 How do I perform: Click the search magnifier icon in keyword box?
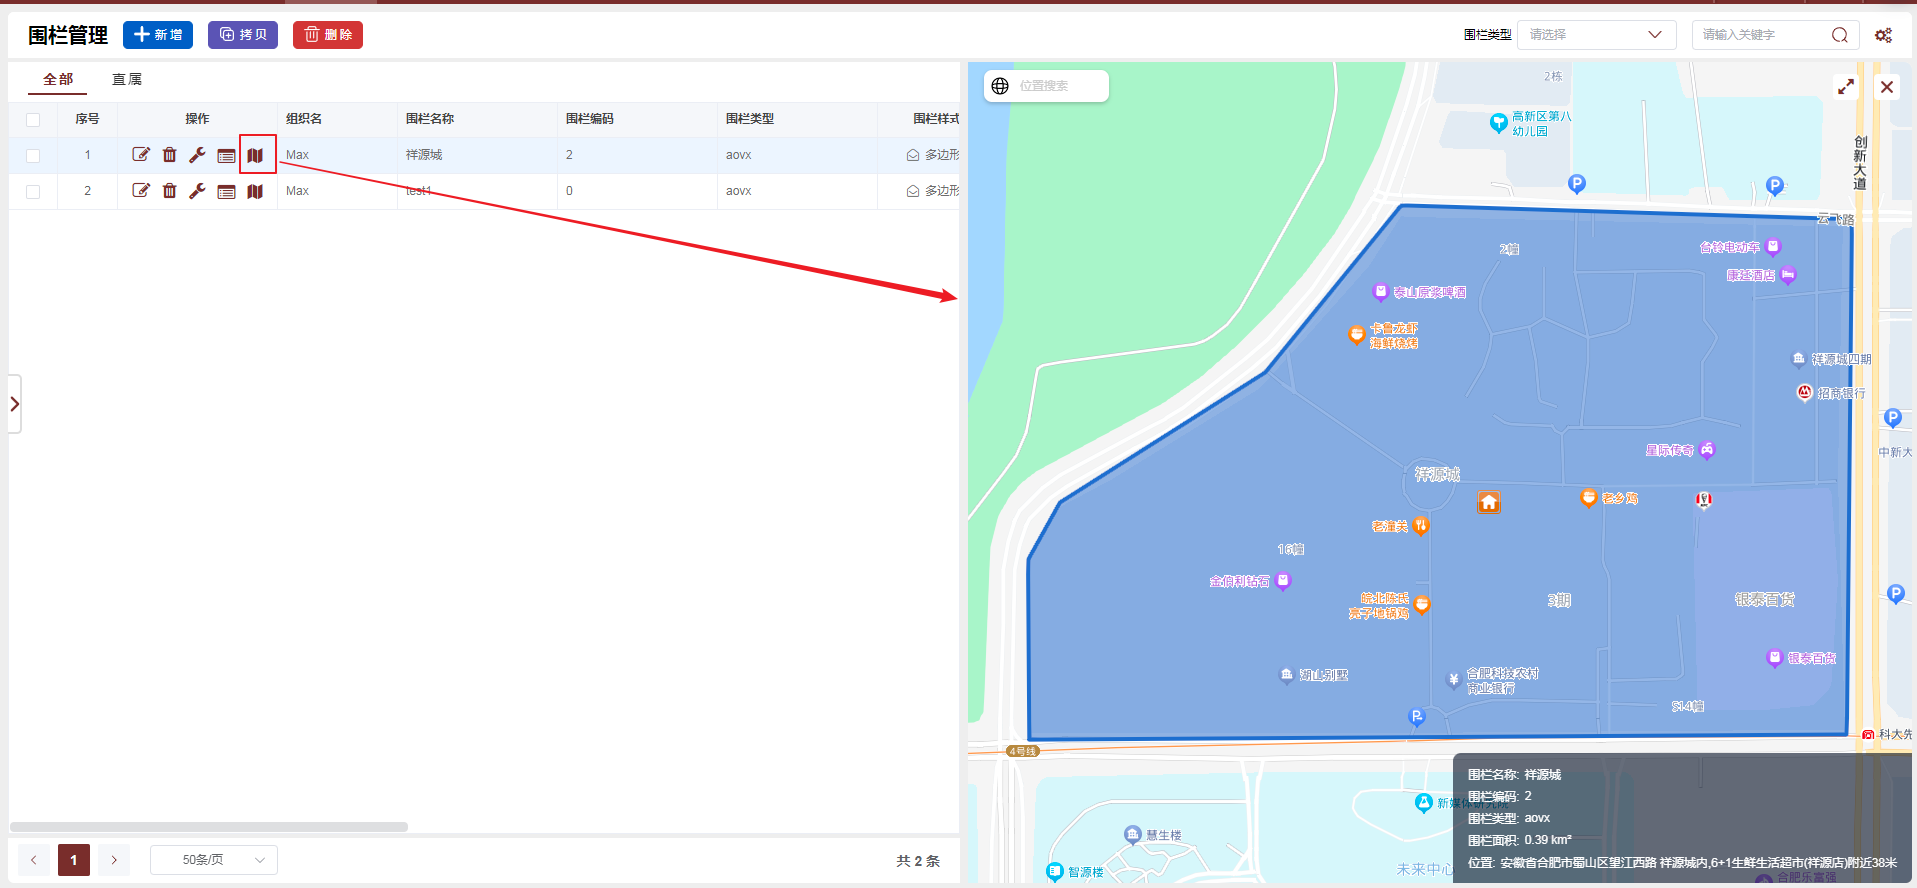click(x=1839, y=35)
